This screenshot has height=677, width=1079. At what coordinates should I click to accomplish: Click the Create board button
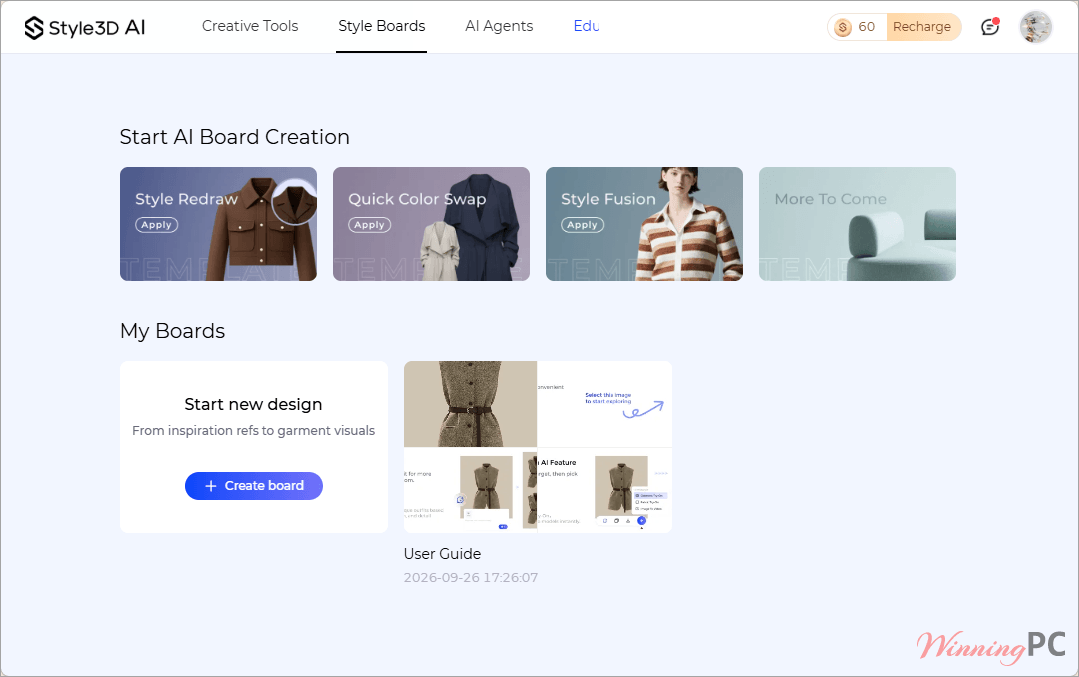[x=254, y=486]
